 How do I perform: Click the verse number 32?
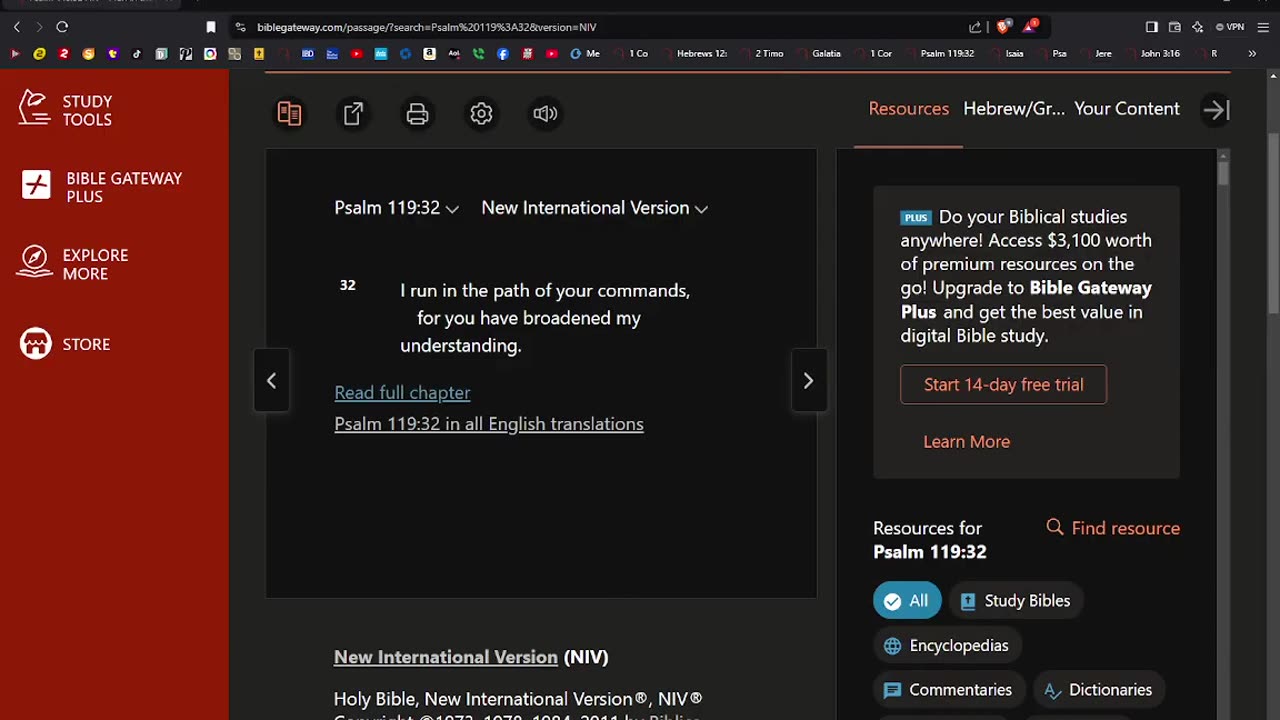tap(347, 286)
